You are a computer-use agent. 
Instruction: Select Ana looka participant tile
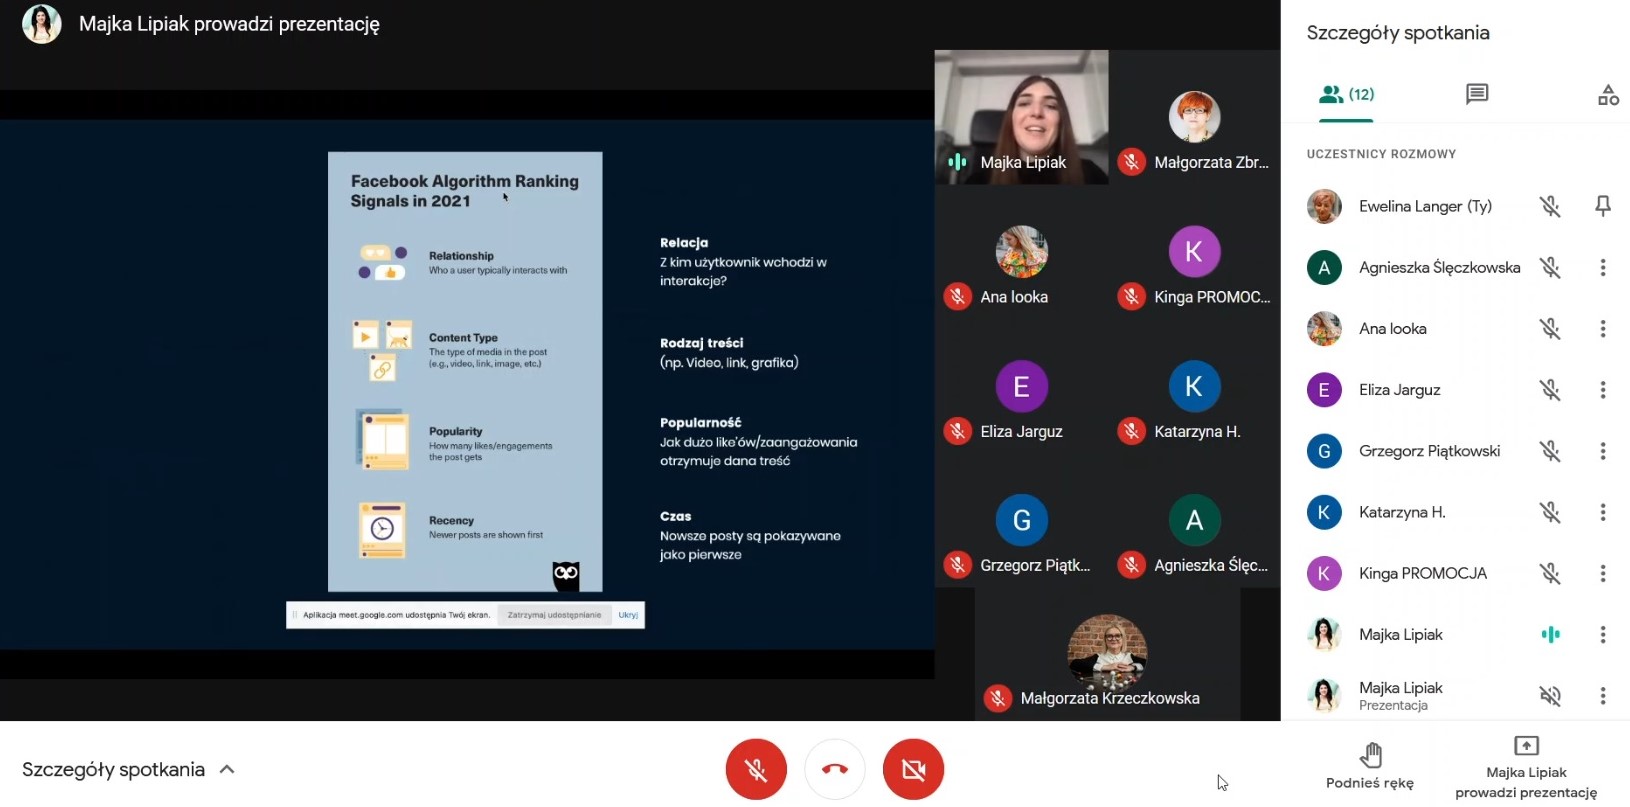[x=1021, y=252]
